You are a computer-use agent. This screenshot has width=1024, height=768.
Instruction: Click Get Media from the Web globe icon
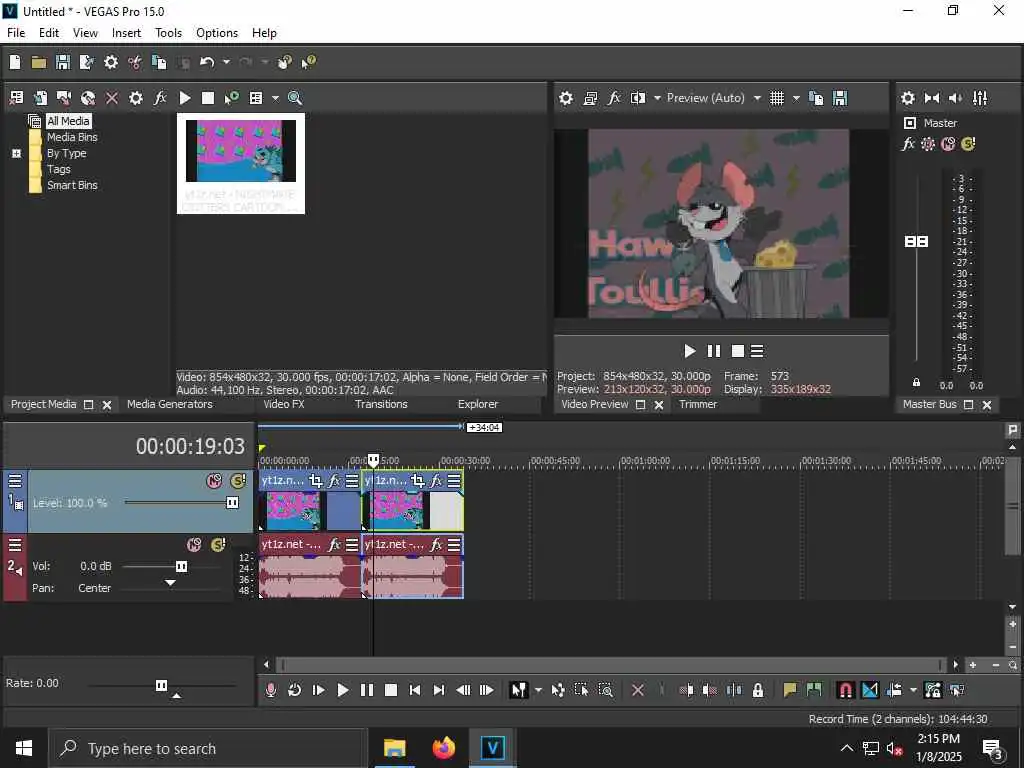pos(88,98)
